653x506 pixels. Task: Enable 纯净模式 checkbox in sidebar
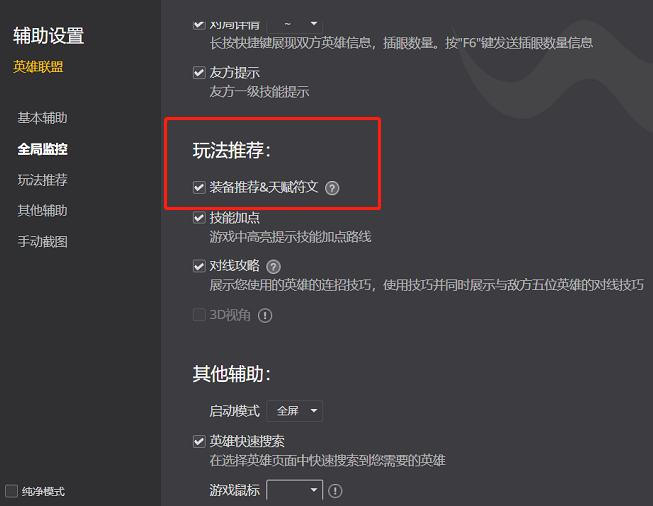[11, 491]
